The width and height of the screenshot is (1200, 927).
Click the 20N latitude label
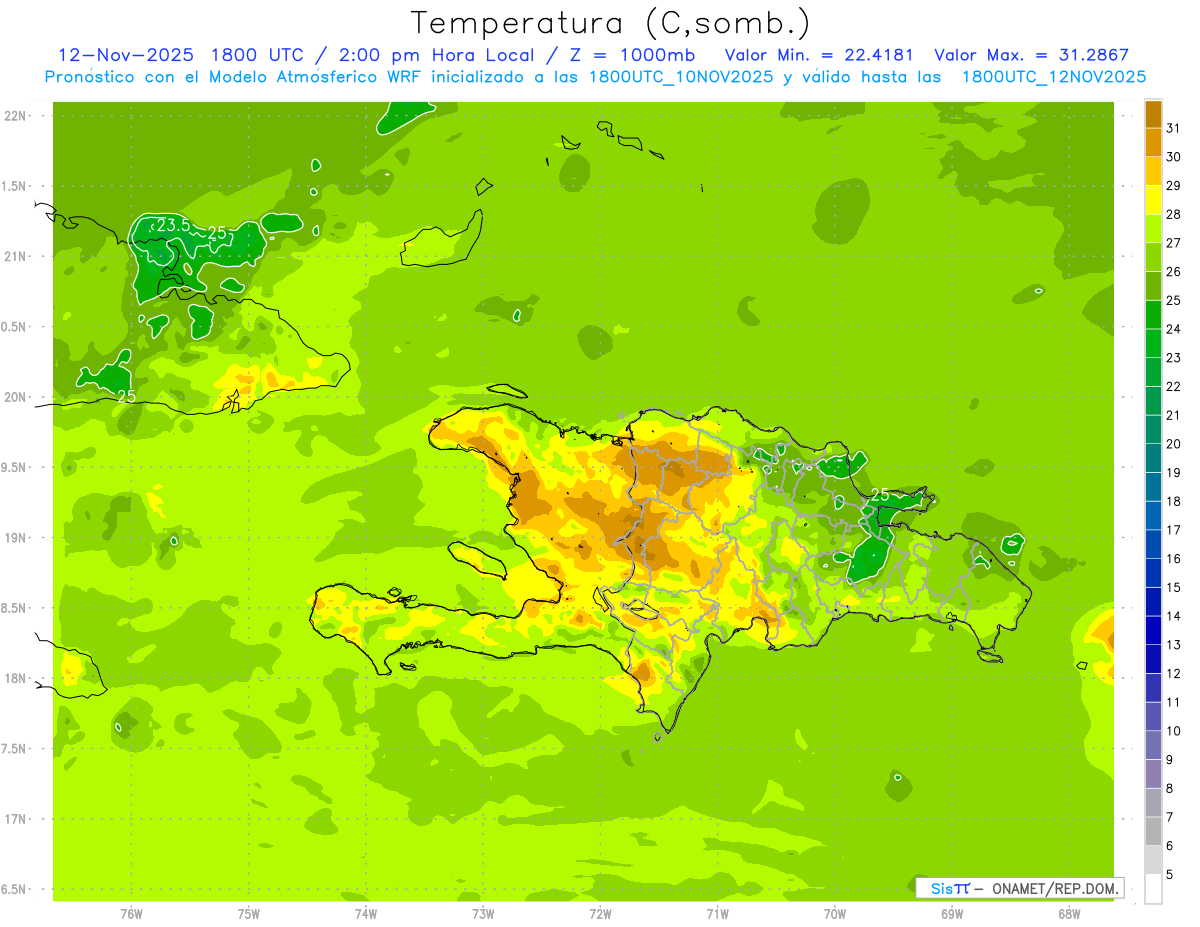pos(15,397)
